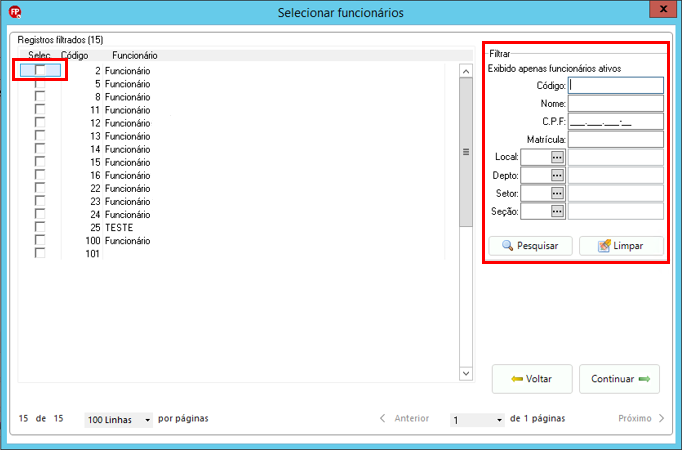682x450 pixels.
Task: Click into the Matrícula filter field
Action: (616, 140)
